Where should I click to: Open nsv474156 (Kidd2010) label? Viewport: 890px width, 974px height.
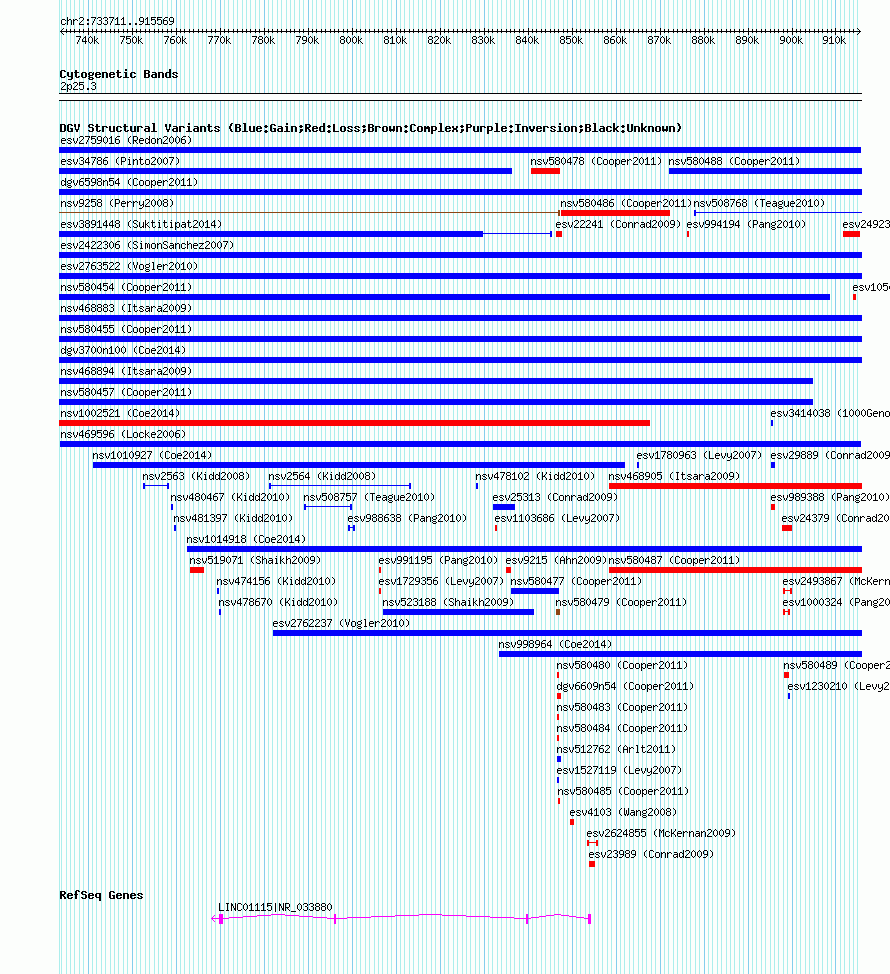(x=276, y=581)
